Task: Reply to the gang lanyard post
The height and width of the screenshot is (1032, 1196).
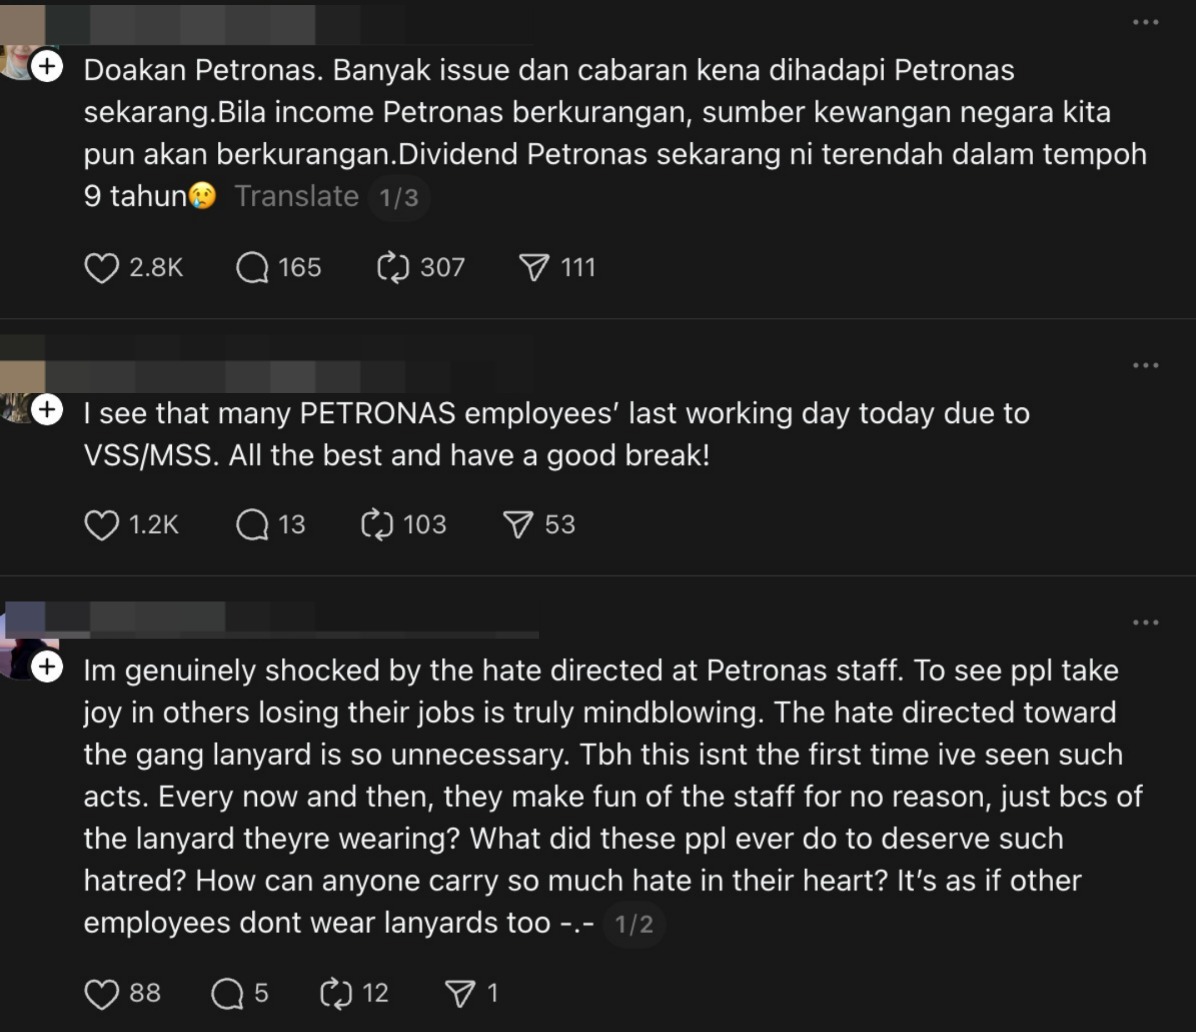Action: tap(228, 993)
